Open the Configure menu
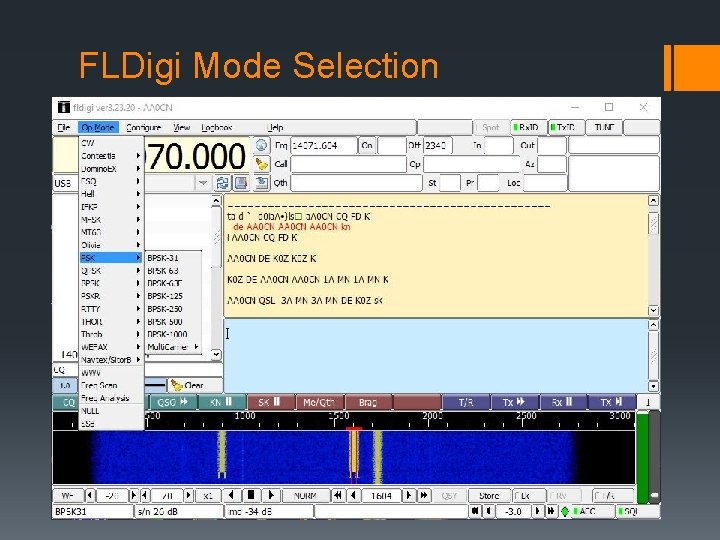The height and width of the screenshot is (540, 720). pos(143,128)
